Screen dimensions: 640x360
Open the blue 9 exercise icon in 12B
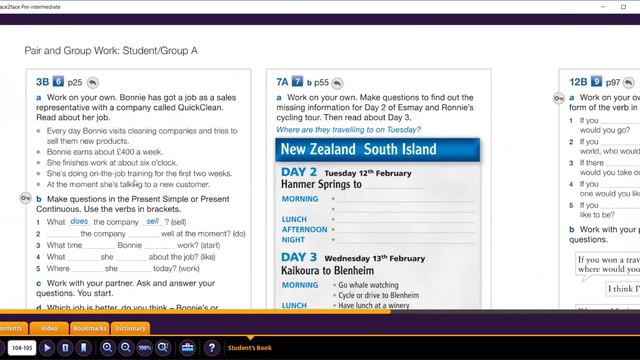(x=596, y=82)
